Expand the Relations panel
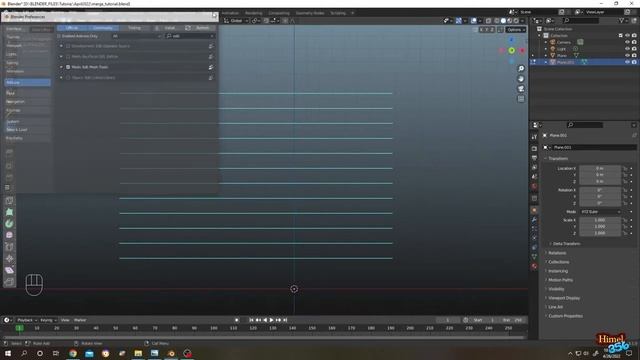This screenshot has height=360, width=640. coord(557,253)
